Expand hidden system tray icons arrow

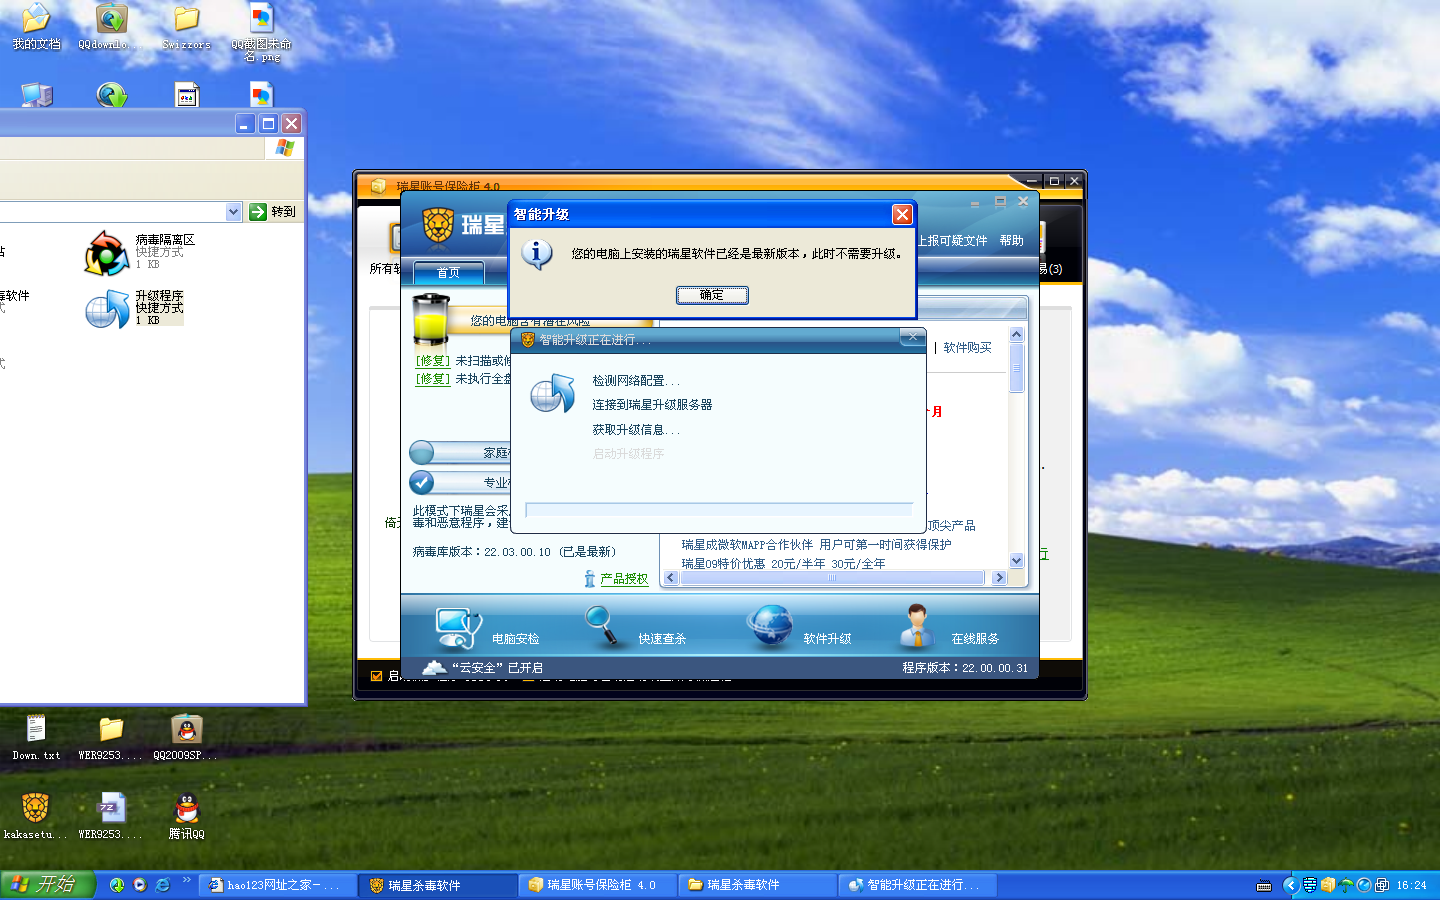coord(1290,885)
